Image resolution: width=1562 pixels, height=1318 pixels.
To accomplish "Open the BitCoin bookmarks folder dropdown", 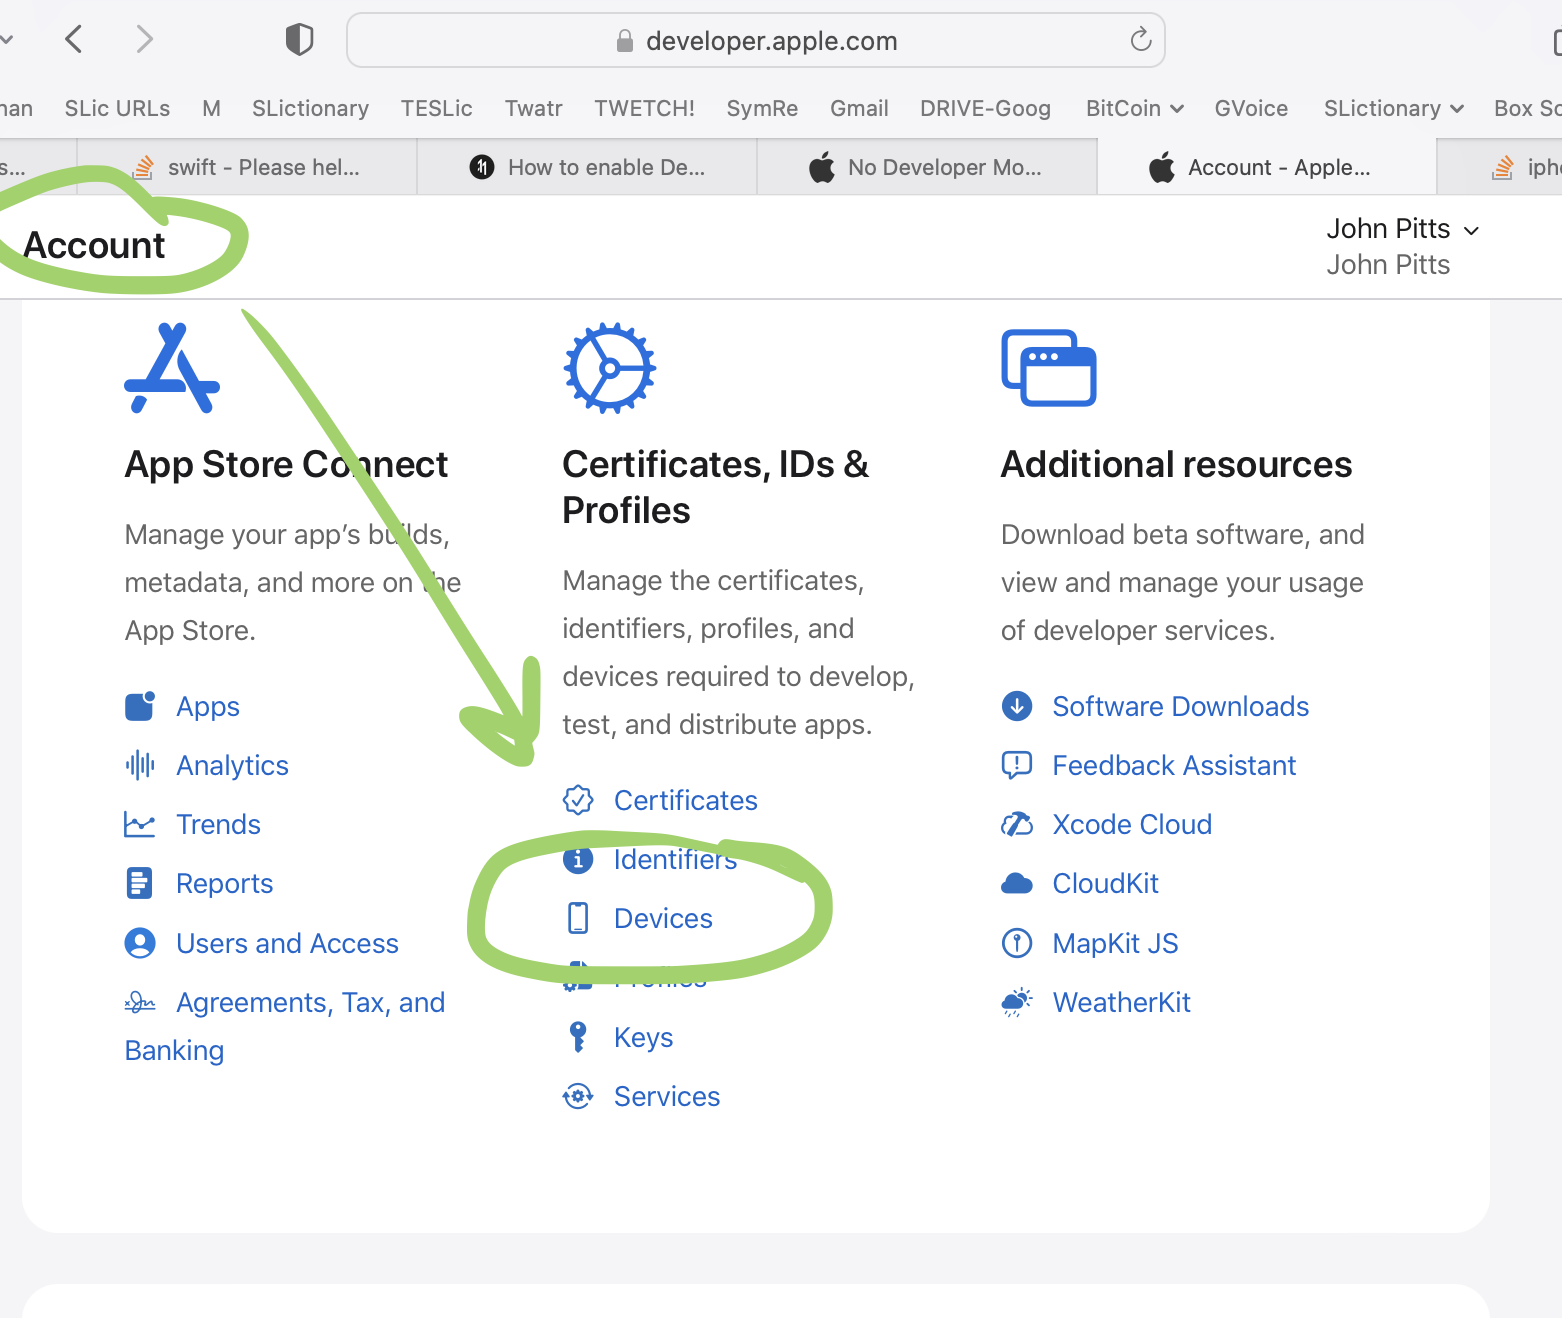I will [x=1135, y=108].
